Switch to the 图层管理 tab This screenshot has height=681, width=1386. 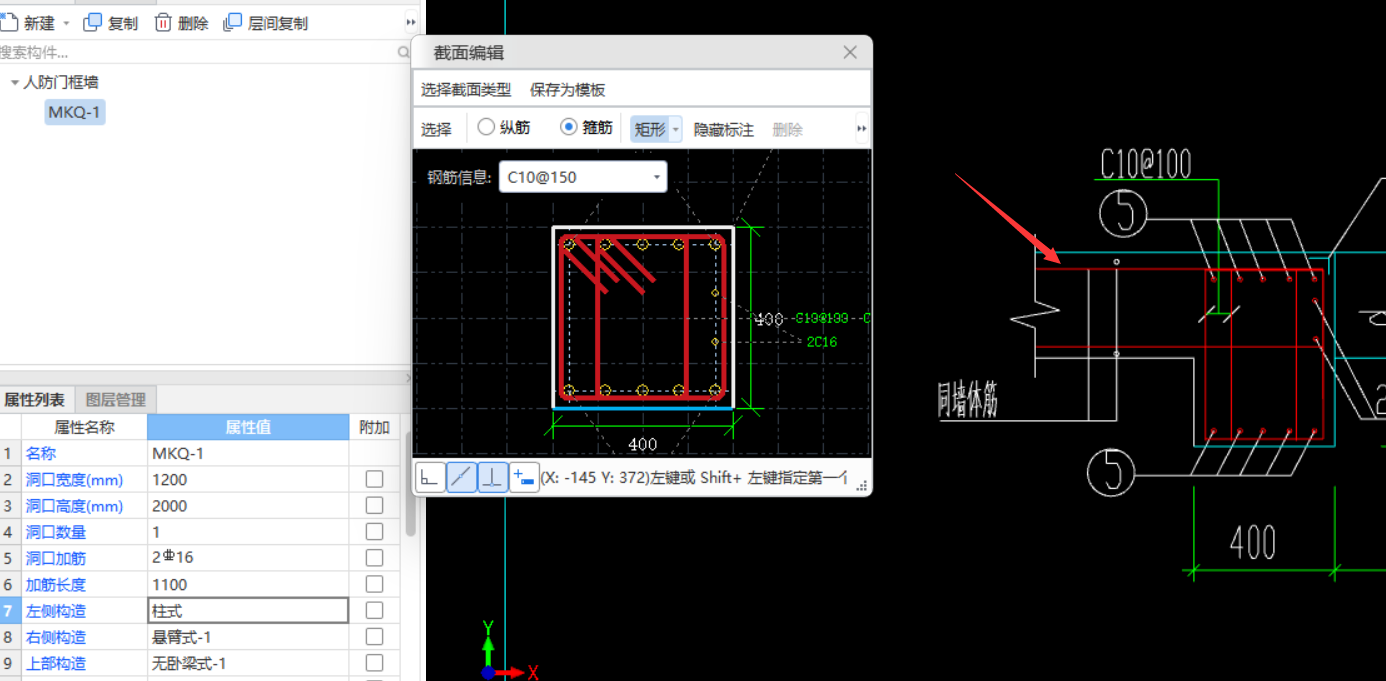[116, 400]
